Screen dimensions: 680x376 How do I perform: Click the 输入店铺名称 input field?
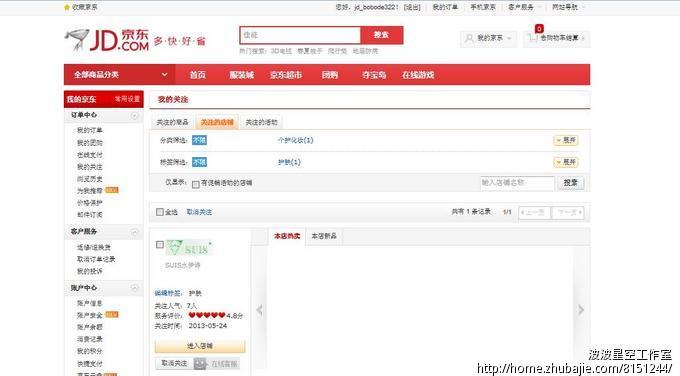(517, 183)
